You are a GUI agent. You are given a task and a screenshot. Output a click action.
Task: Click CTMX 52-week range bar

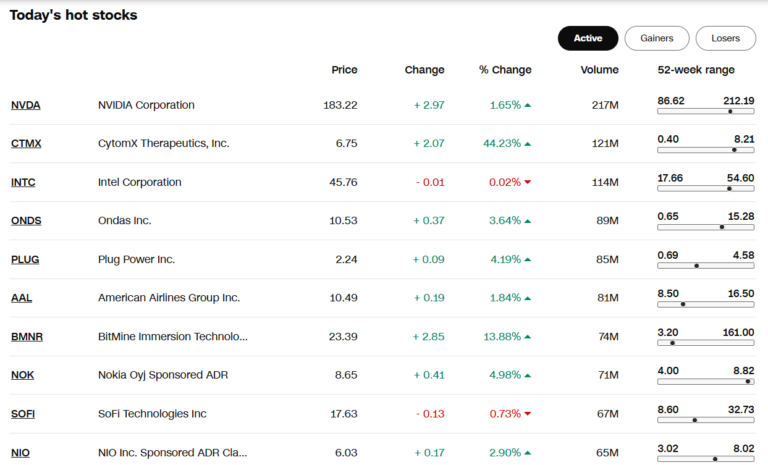click(x=706, y=150)
